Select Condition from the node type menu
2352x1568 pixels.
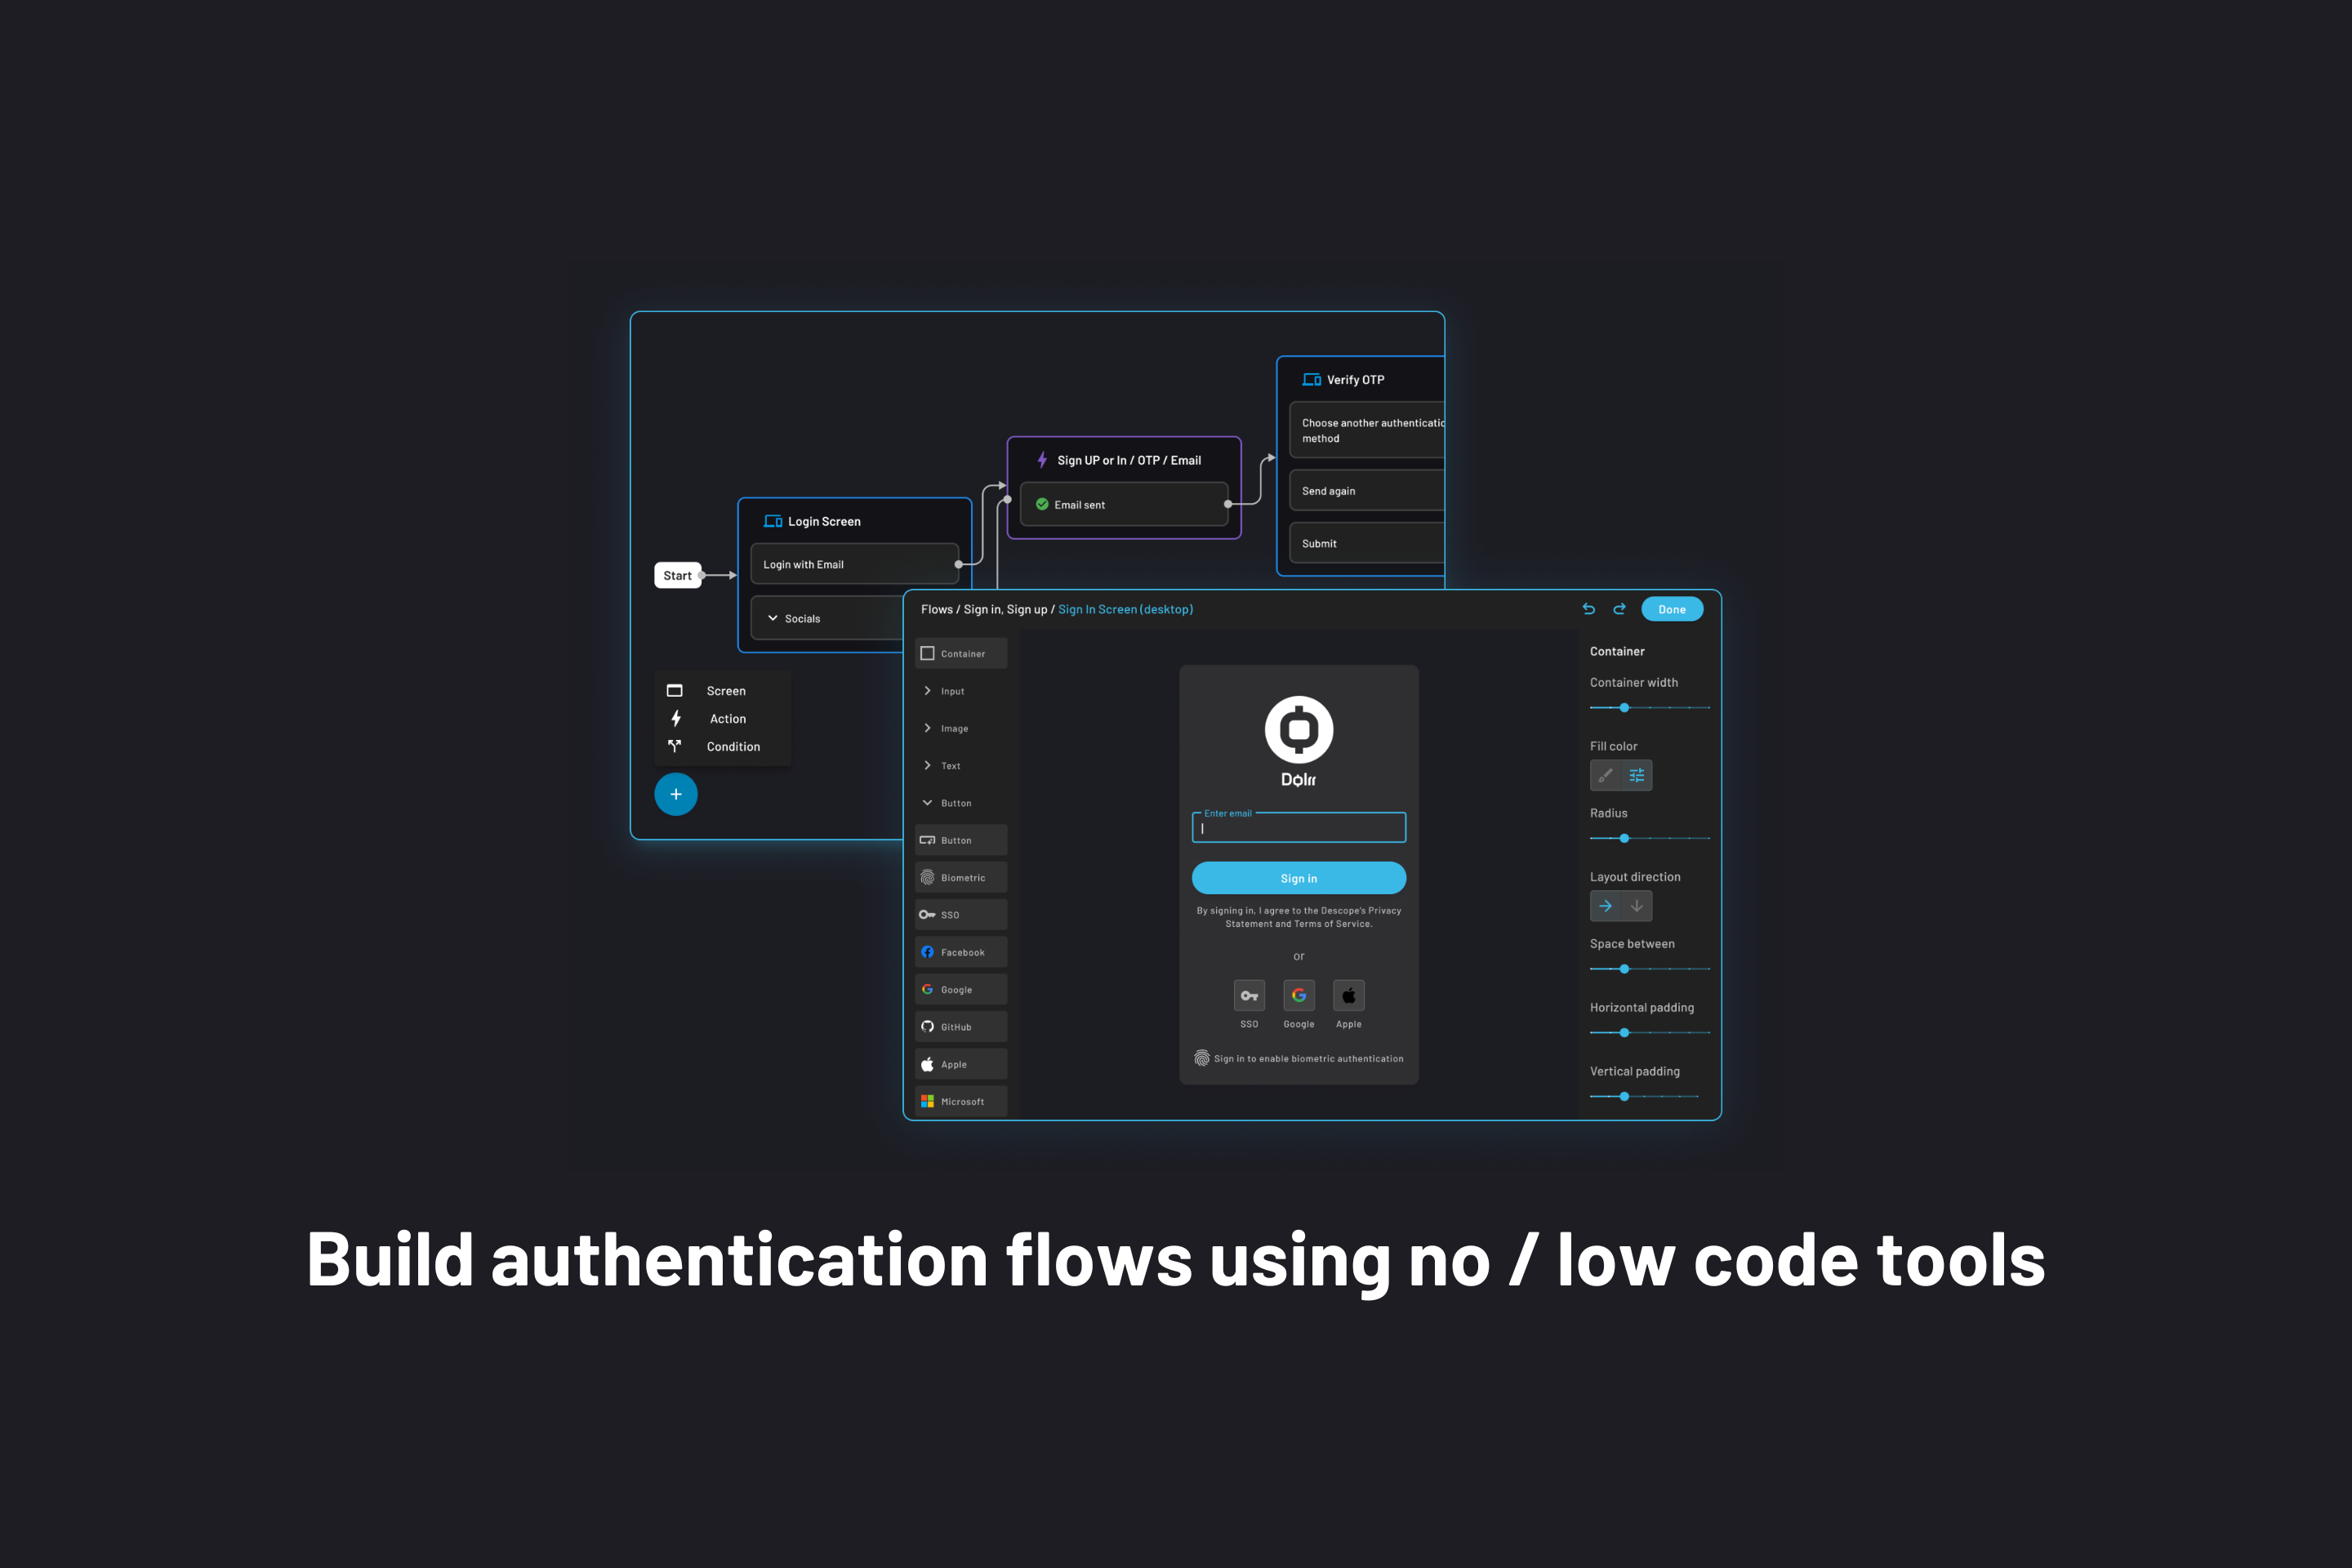point(733,746)
